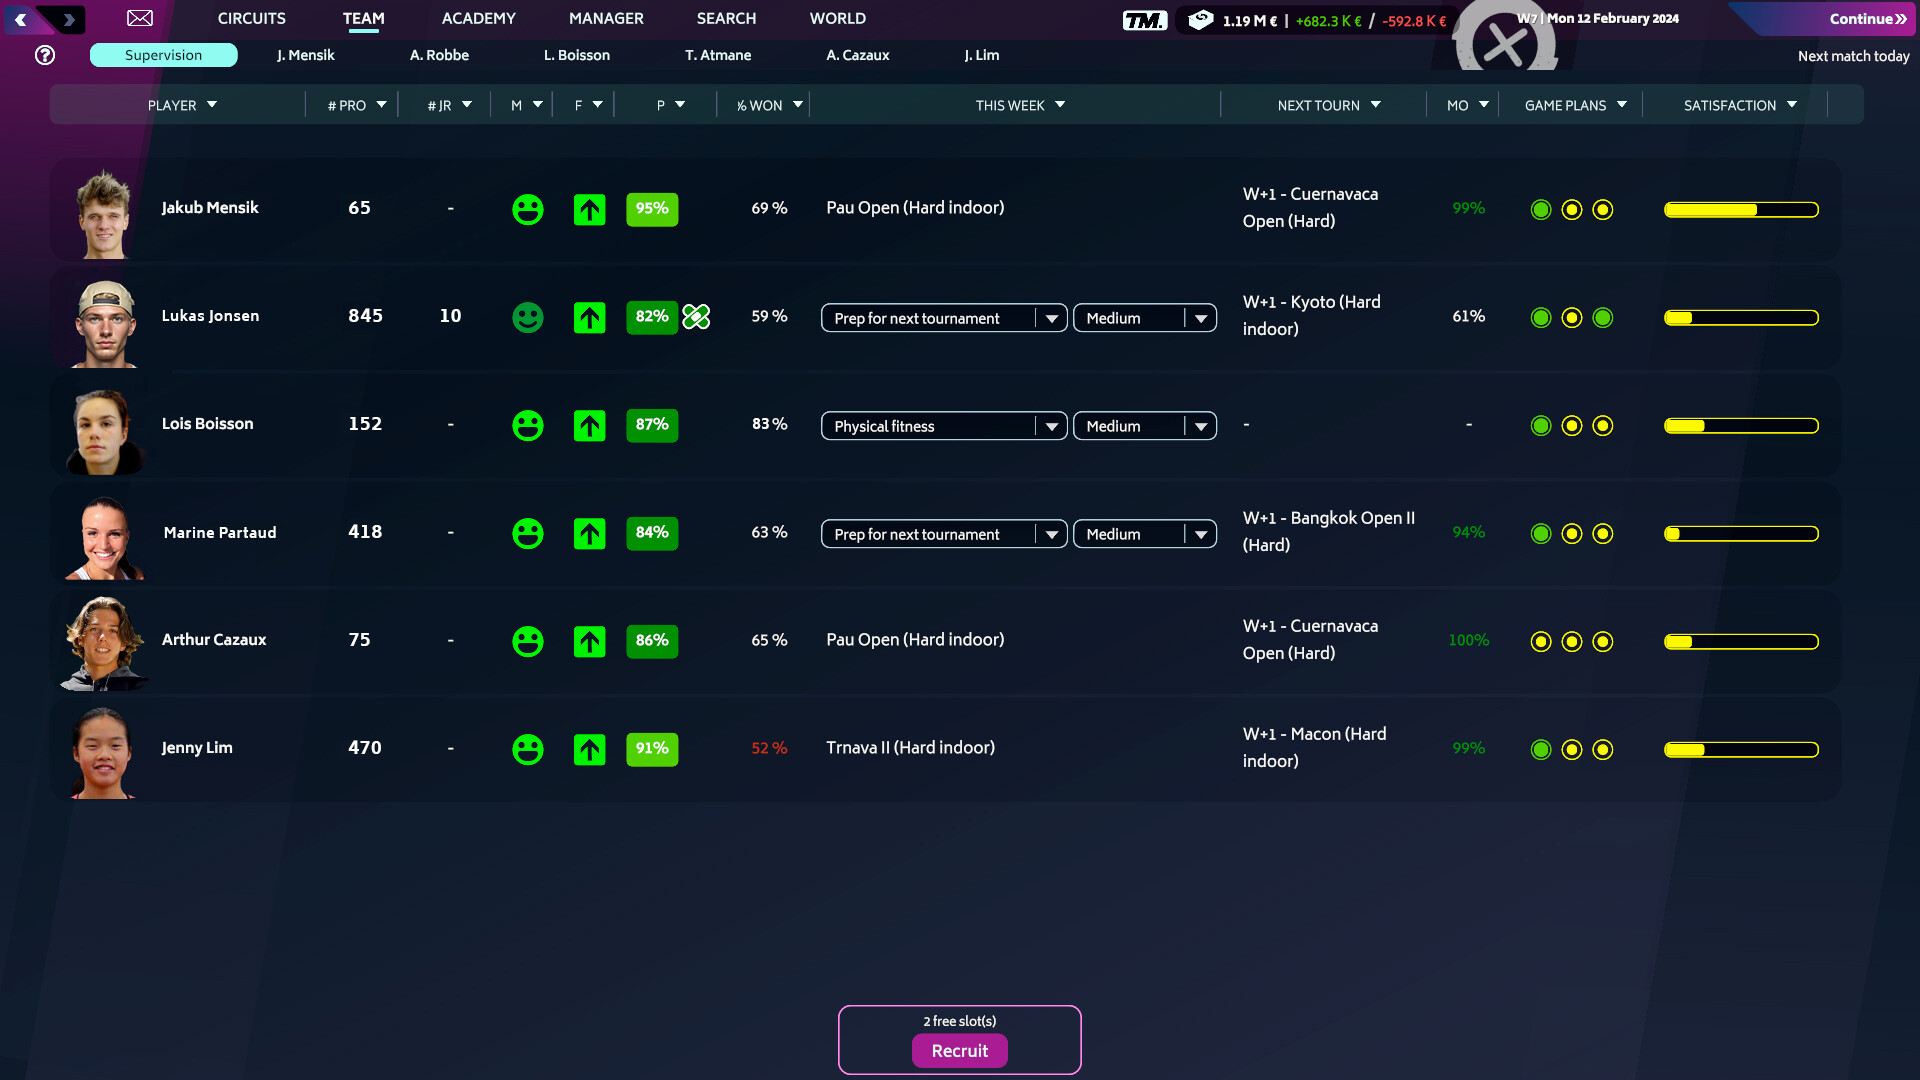Click the TM logo icon in top bar
The image size is (1920, 1080).
point(1146,19)
